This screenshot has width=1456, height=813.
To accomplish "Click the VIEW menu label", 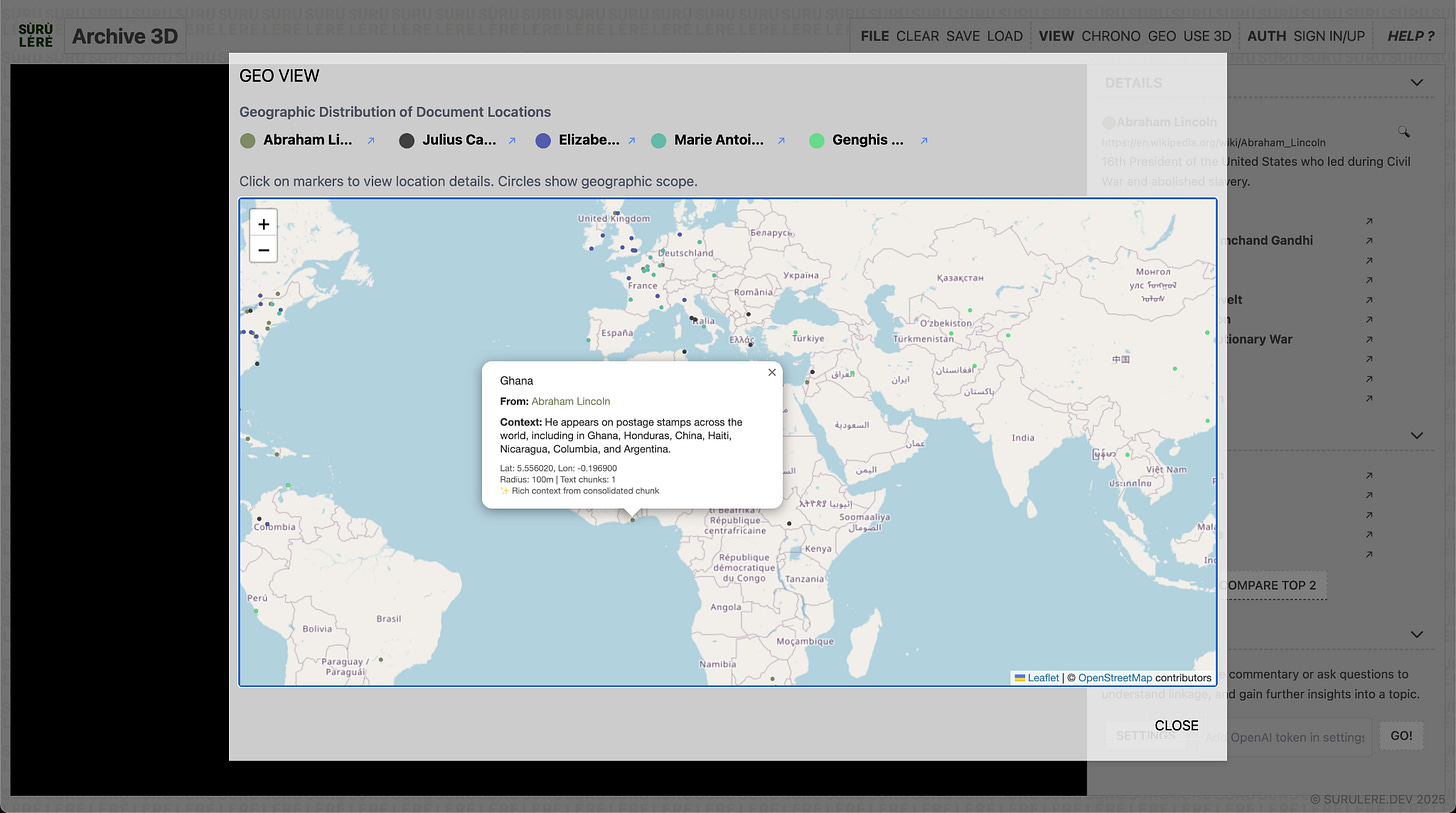I will tap(1056, 36).
